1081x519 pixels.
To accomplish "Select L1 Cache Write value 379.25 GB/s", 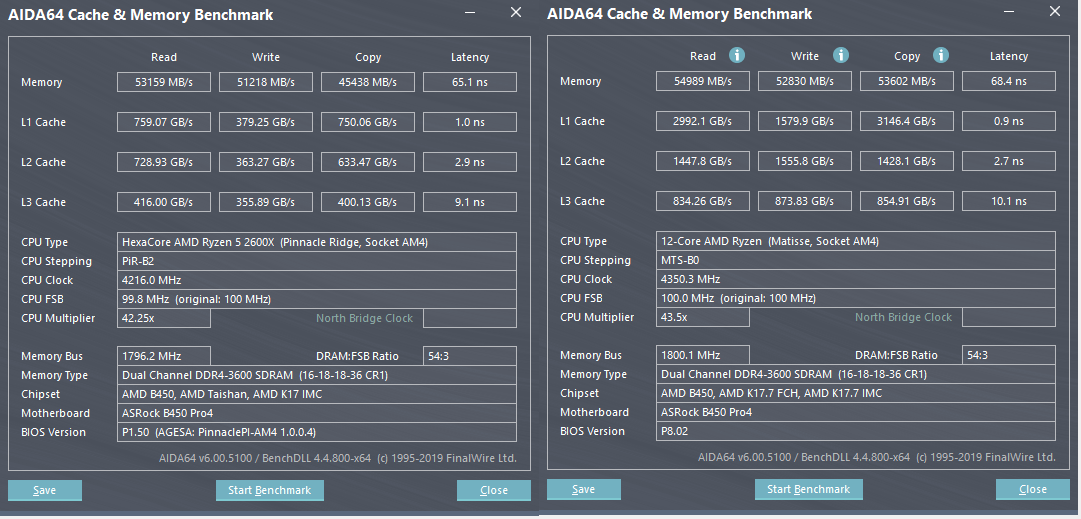I will 266,122.
